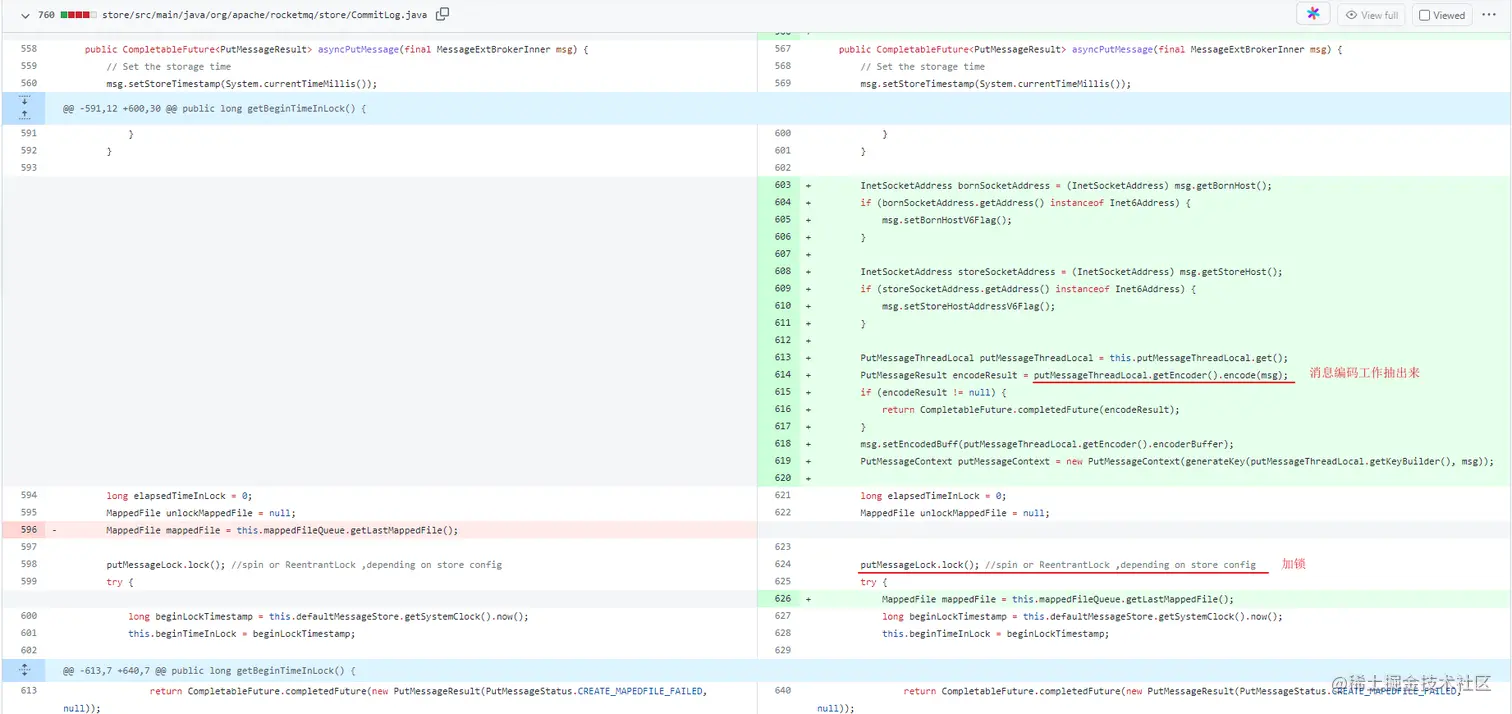Click left line number 558
Viewport: 1512px width, 714px height.
pos(28,49)
